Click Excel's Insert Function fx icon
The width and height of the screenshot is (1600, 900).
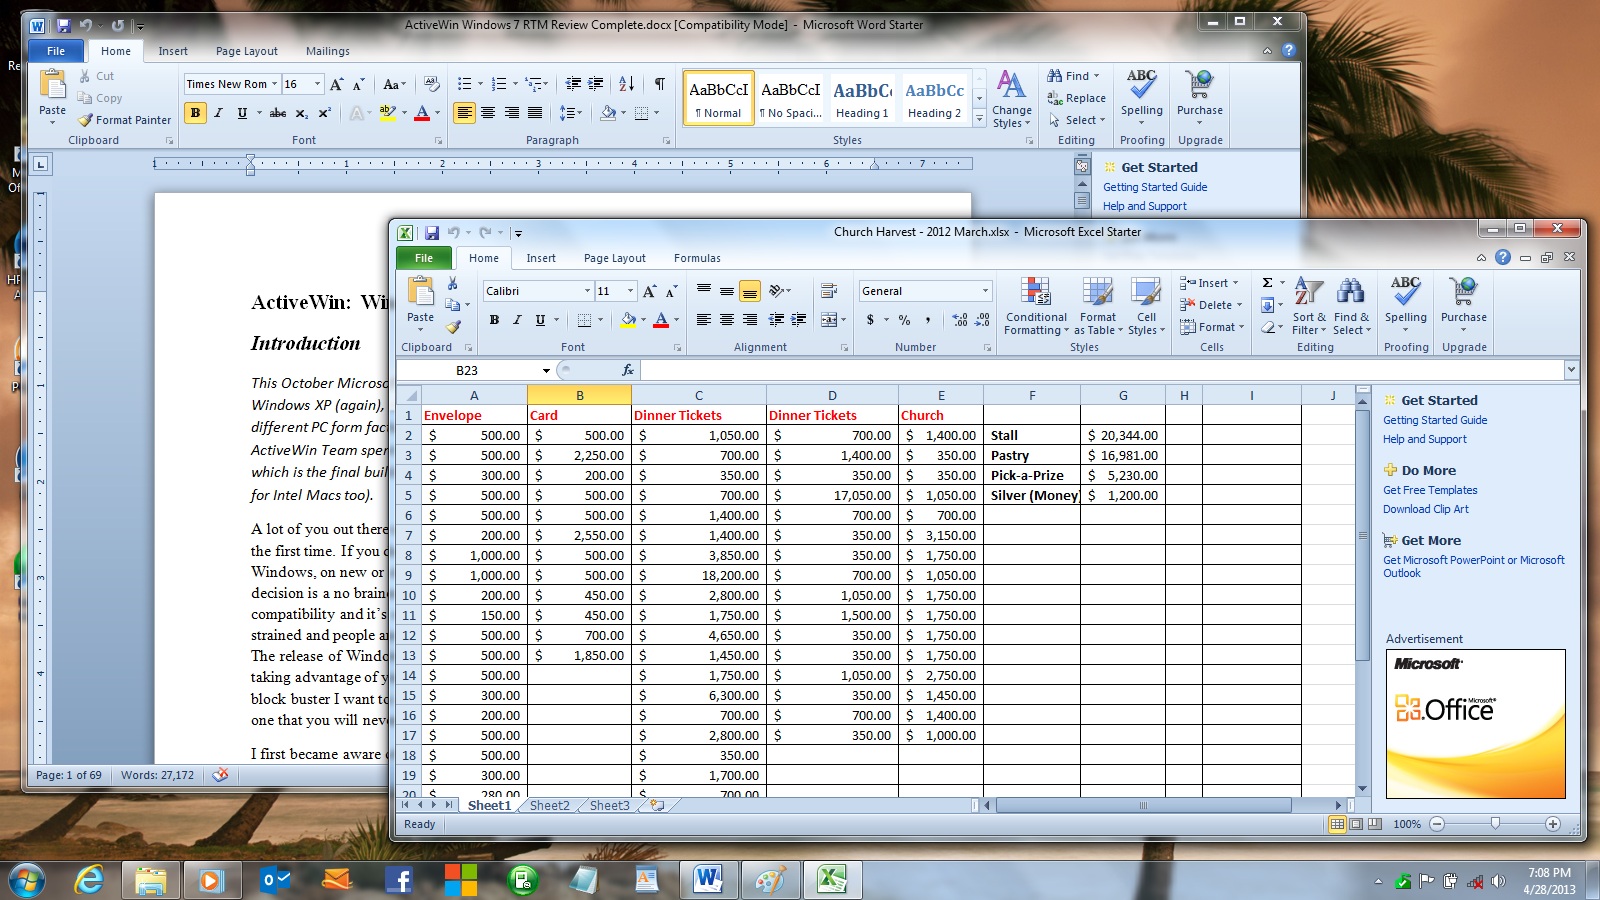coord(628,370)
